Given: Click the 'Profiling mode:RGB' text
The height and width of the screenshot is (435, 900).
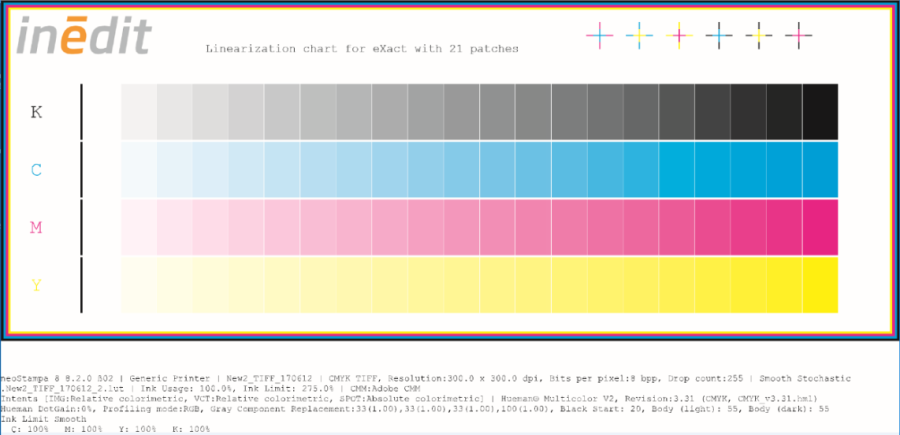Looking at the screenshot, I should [x=149, y=409].
